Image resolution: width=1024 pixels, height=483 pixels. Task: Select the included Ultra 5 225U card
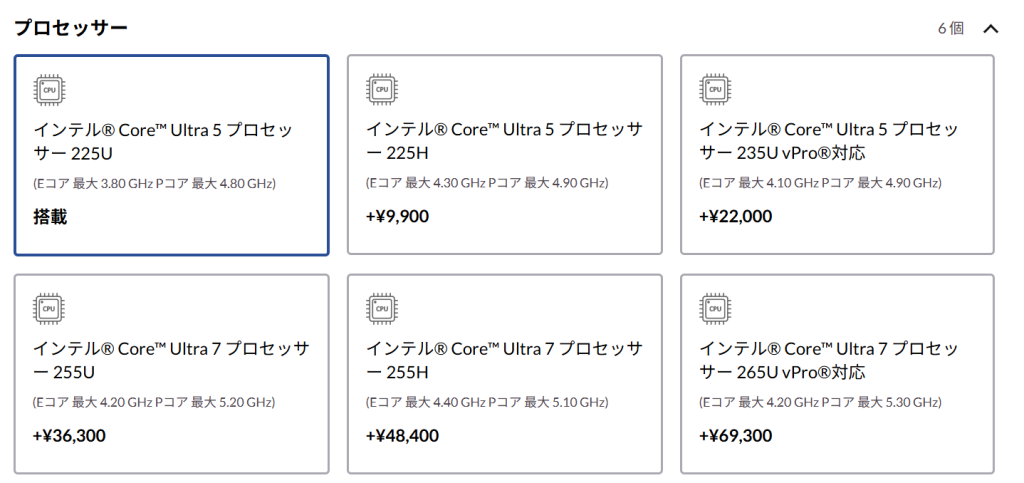pyautogui.click(x=171, y=155)
